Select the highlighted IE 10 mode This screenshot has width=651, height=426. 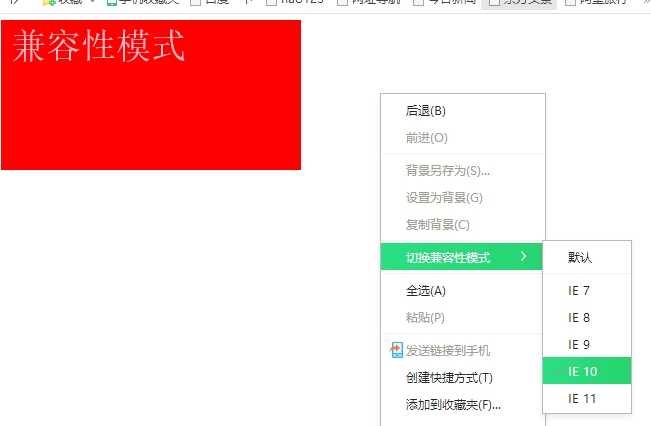587,371
